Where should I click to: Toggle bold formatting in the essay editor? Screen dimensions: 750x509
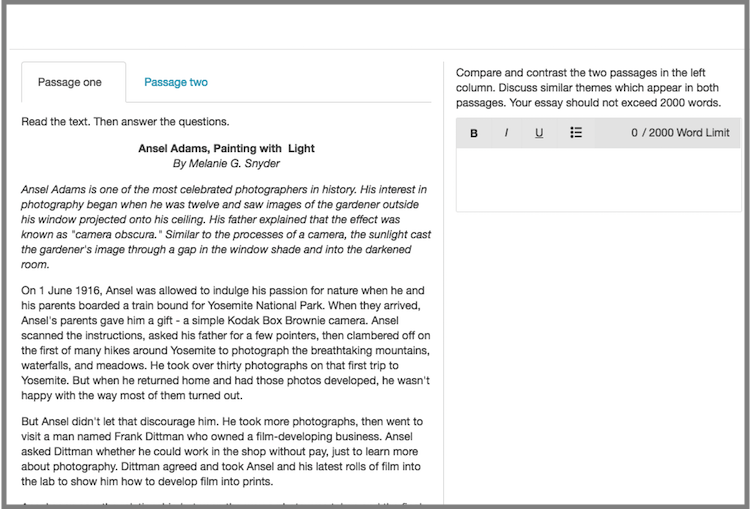tap(474, 133)
